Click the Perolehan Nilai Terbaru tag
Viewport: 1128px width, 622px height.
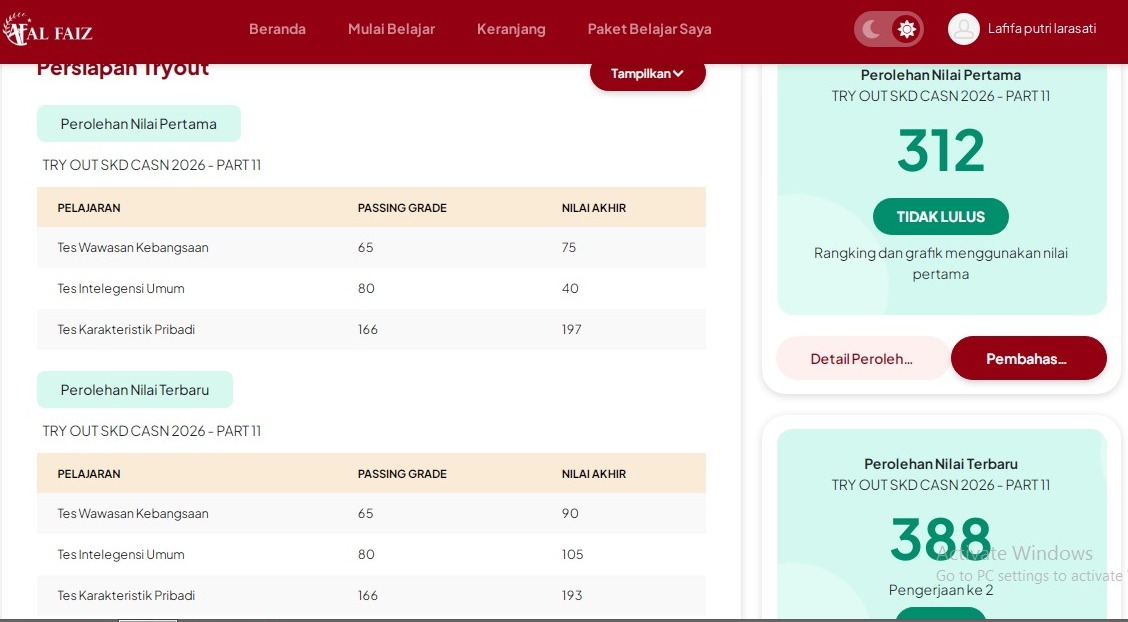[x=135, y=390]
